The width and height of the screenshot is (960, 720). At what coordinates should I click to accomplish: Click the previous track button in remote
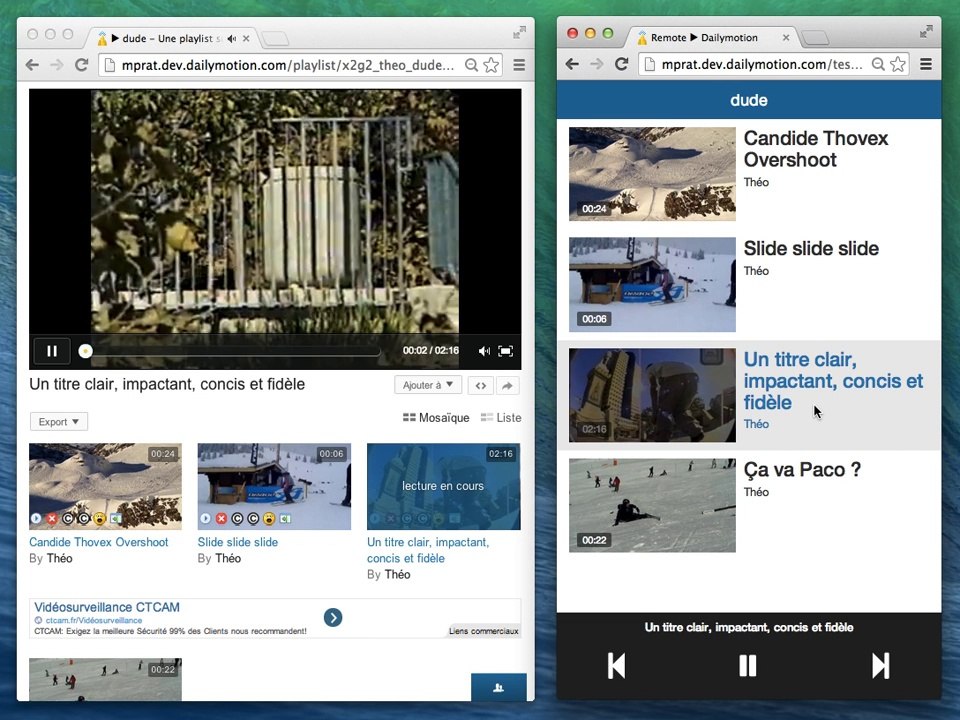click(617, 666)
